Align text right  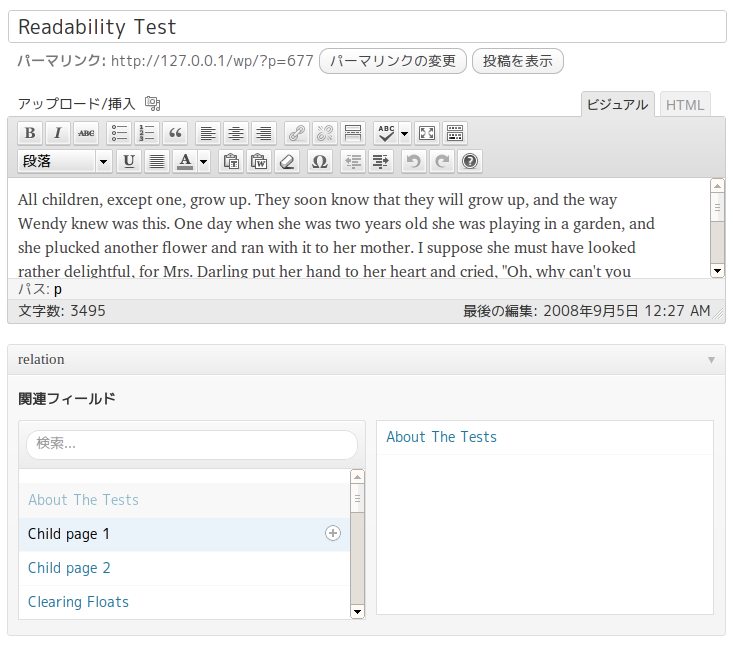click(264, 133)
